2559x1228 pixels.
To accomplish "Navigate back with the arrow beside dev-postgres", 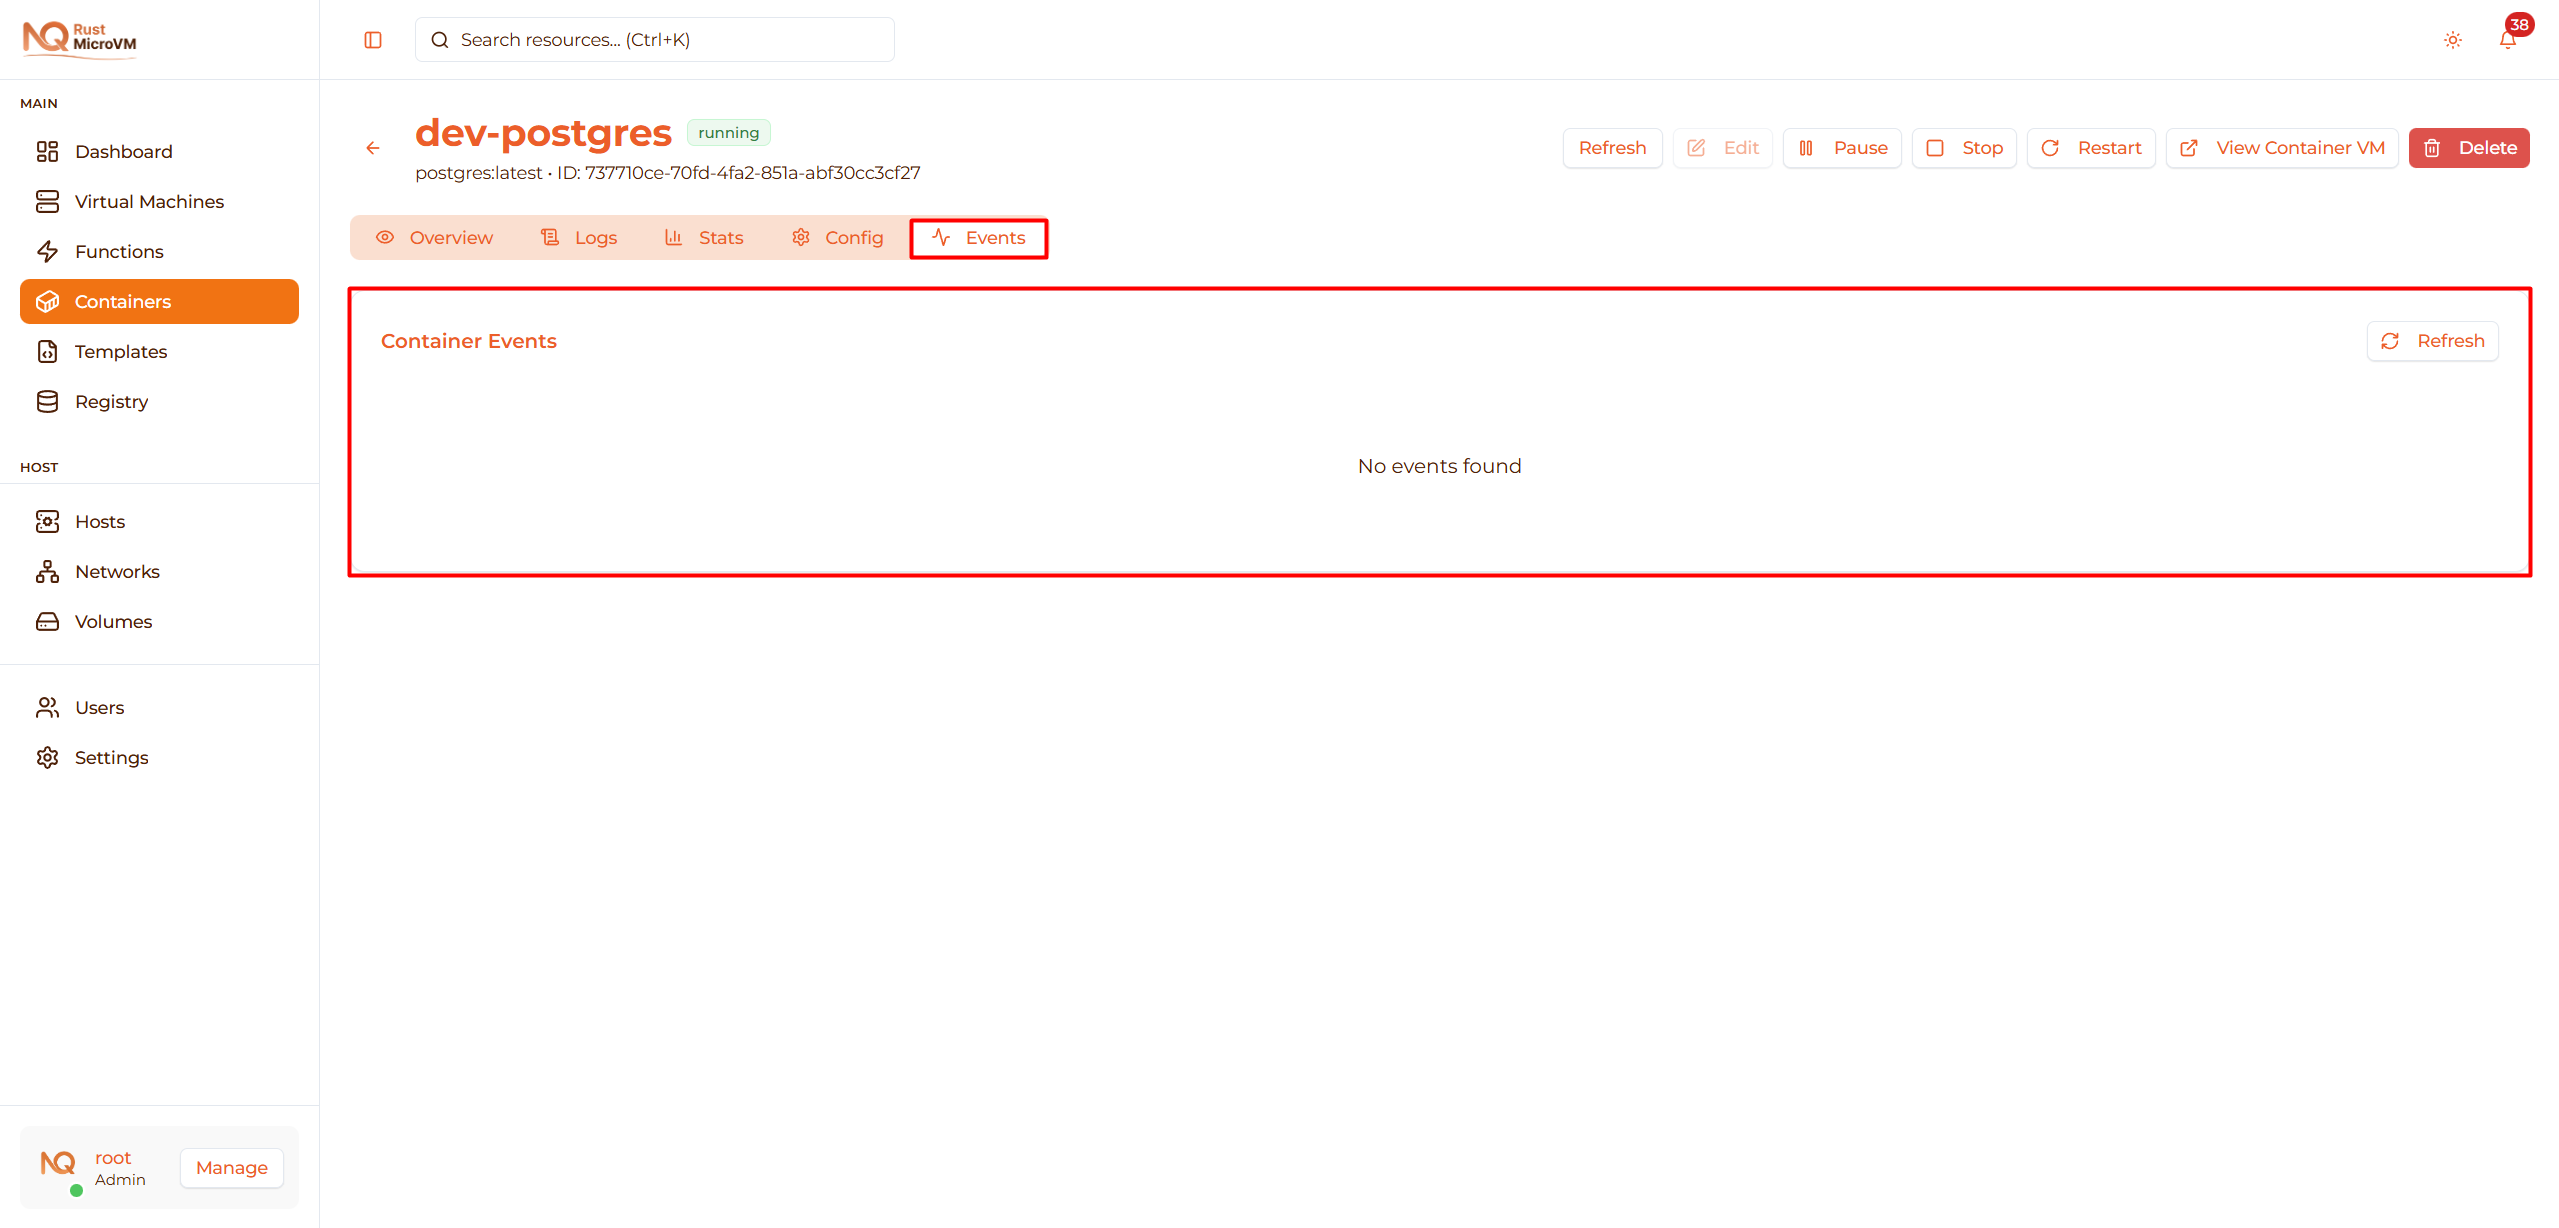I will 373,147.
